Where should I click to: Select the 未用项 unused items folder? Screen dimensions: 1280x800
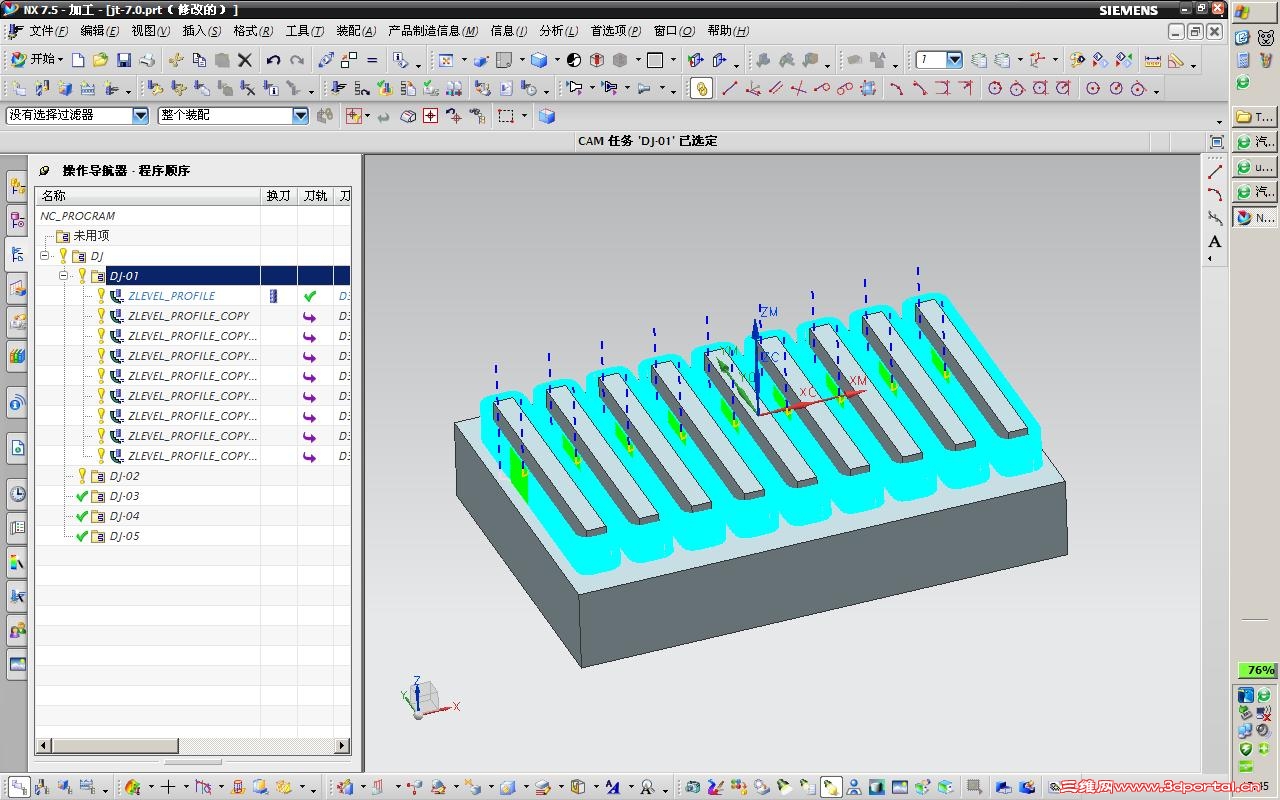(x=91, y=236)
